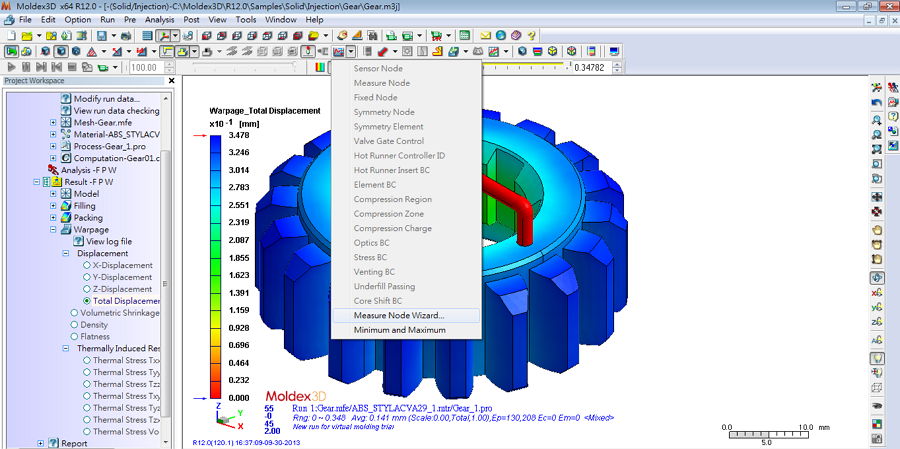Select Density radio button
The width and height of the screenshot is (900, 449).
(x=74, y=325)
